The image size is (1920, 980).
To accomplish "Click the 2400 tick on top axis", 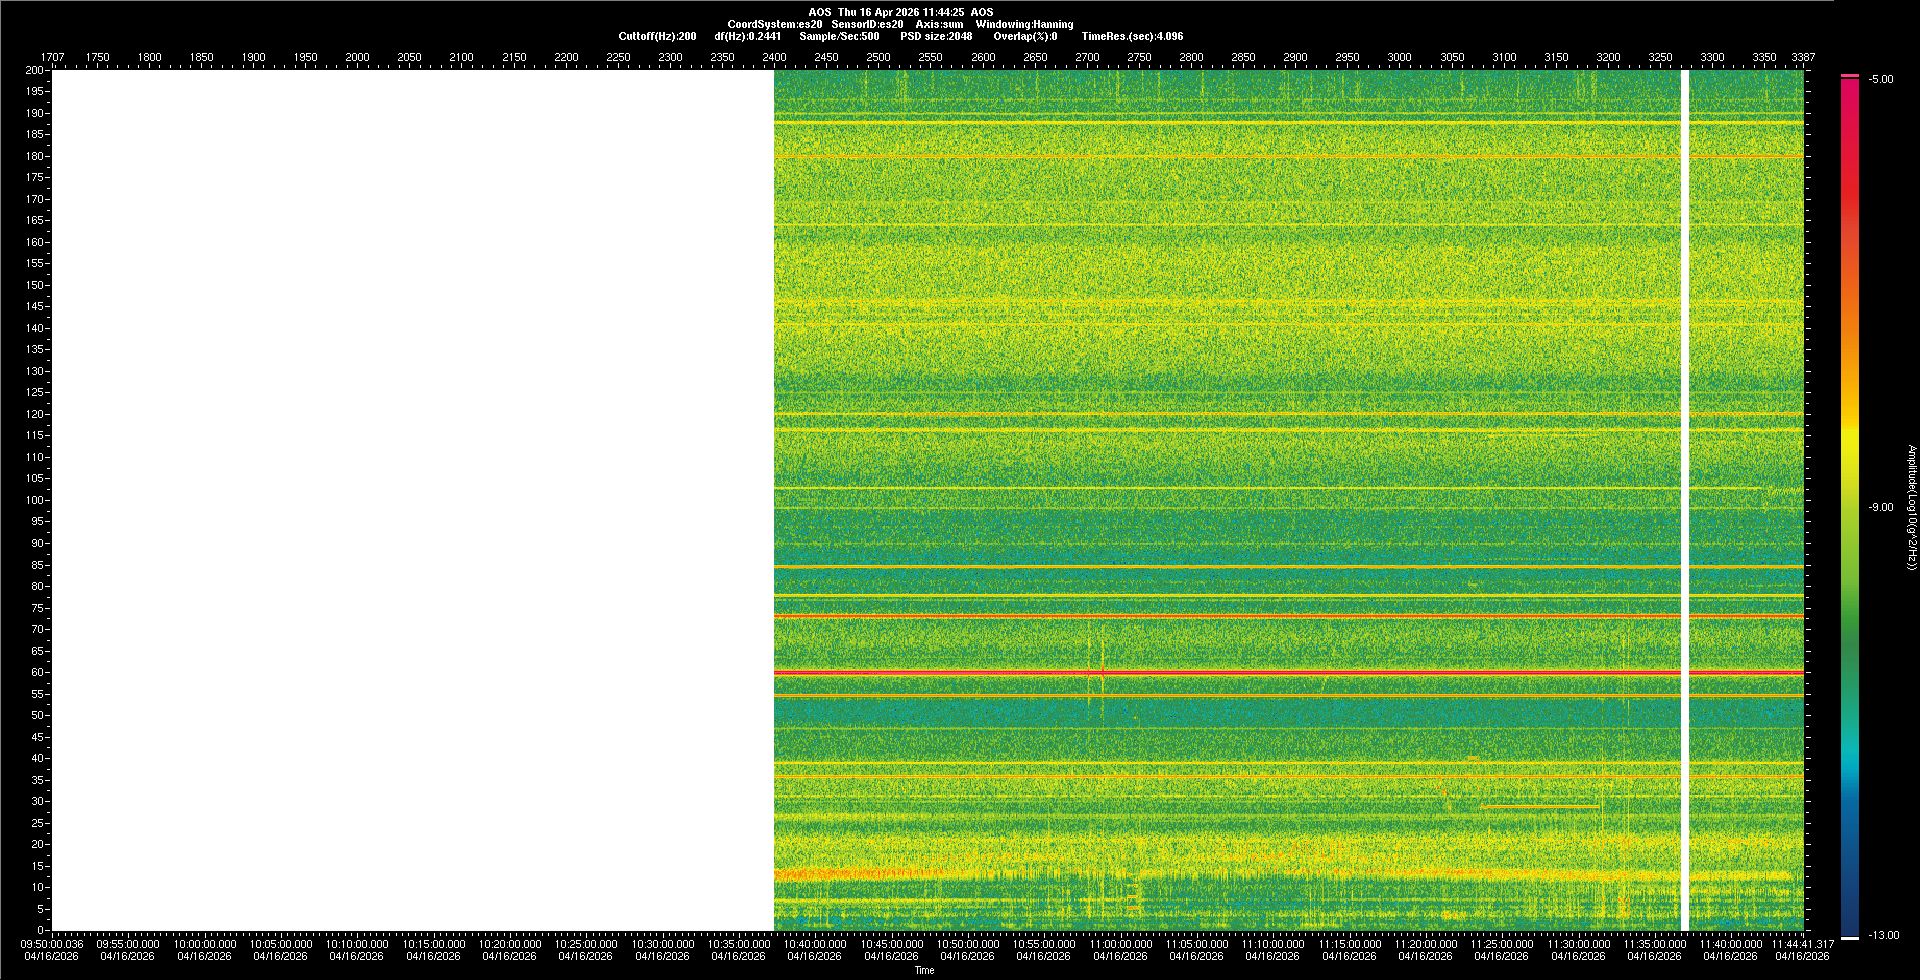I will (774, 57).
